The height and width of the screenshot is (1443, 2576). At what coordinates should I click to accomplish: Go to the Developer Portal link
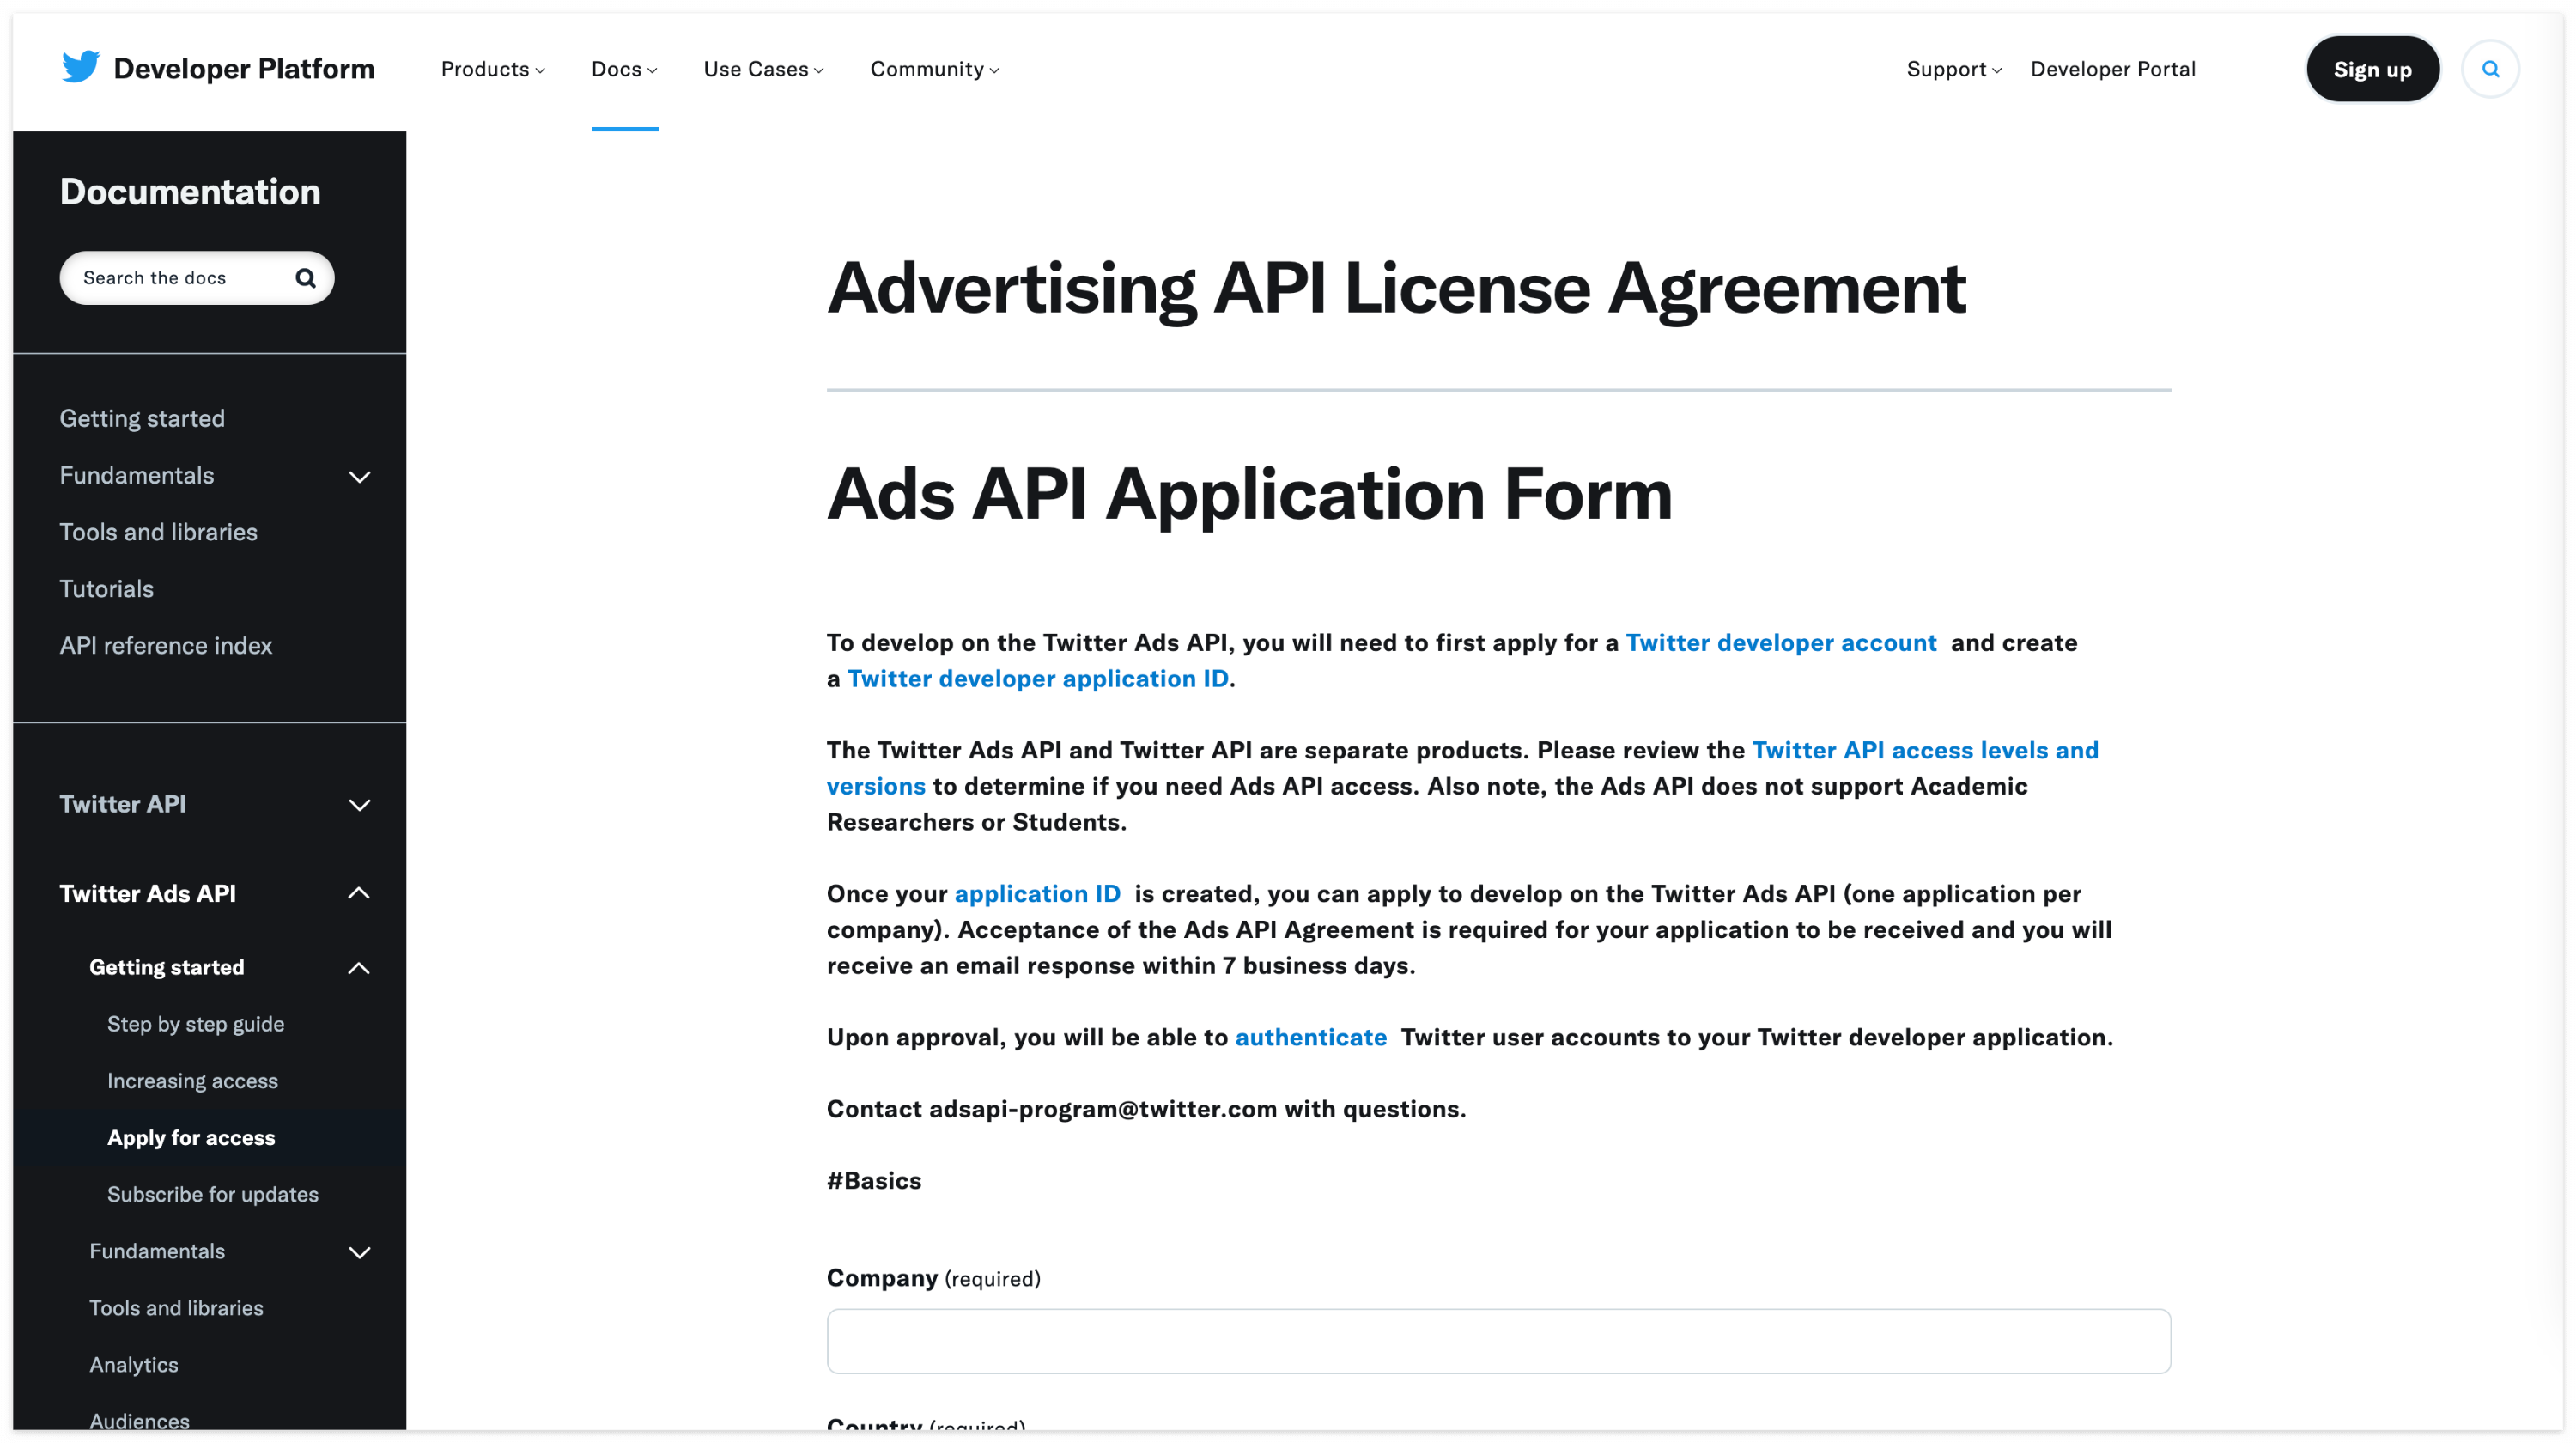[x=2112, y=69]
